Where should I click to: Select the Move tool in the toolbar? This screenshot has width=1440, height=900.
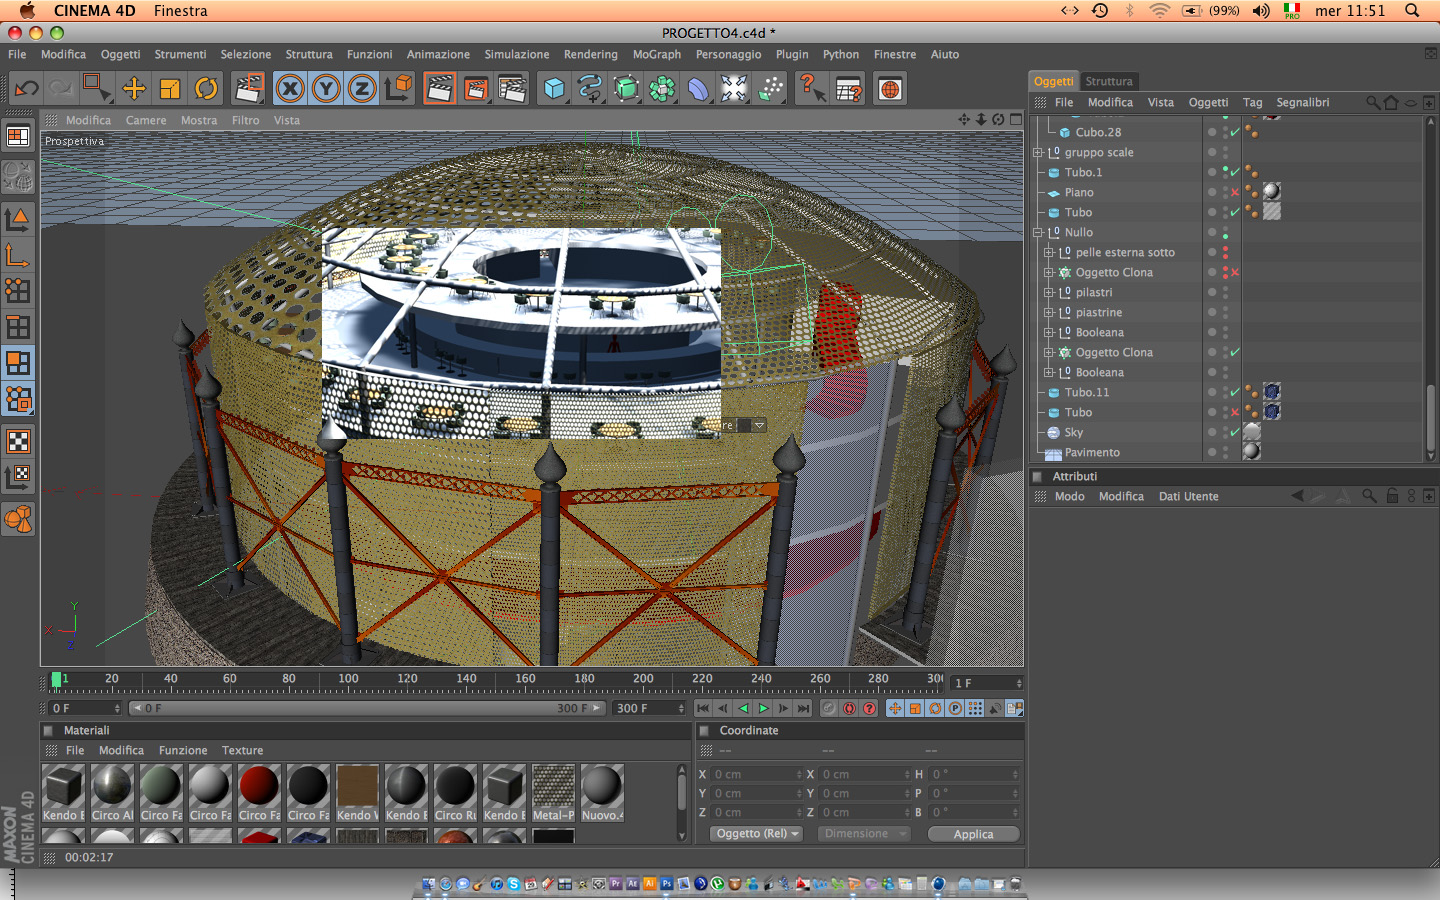[x=133, y=89]
